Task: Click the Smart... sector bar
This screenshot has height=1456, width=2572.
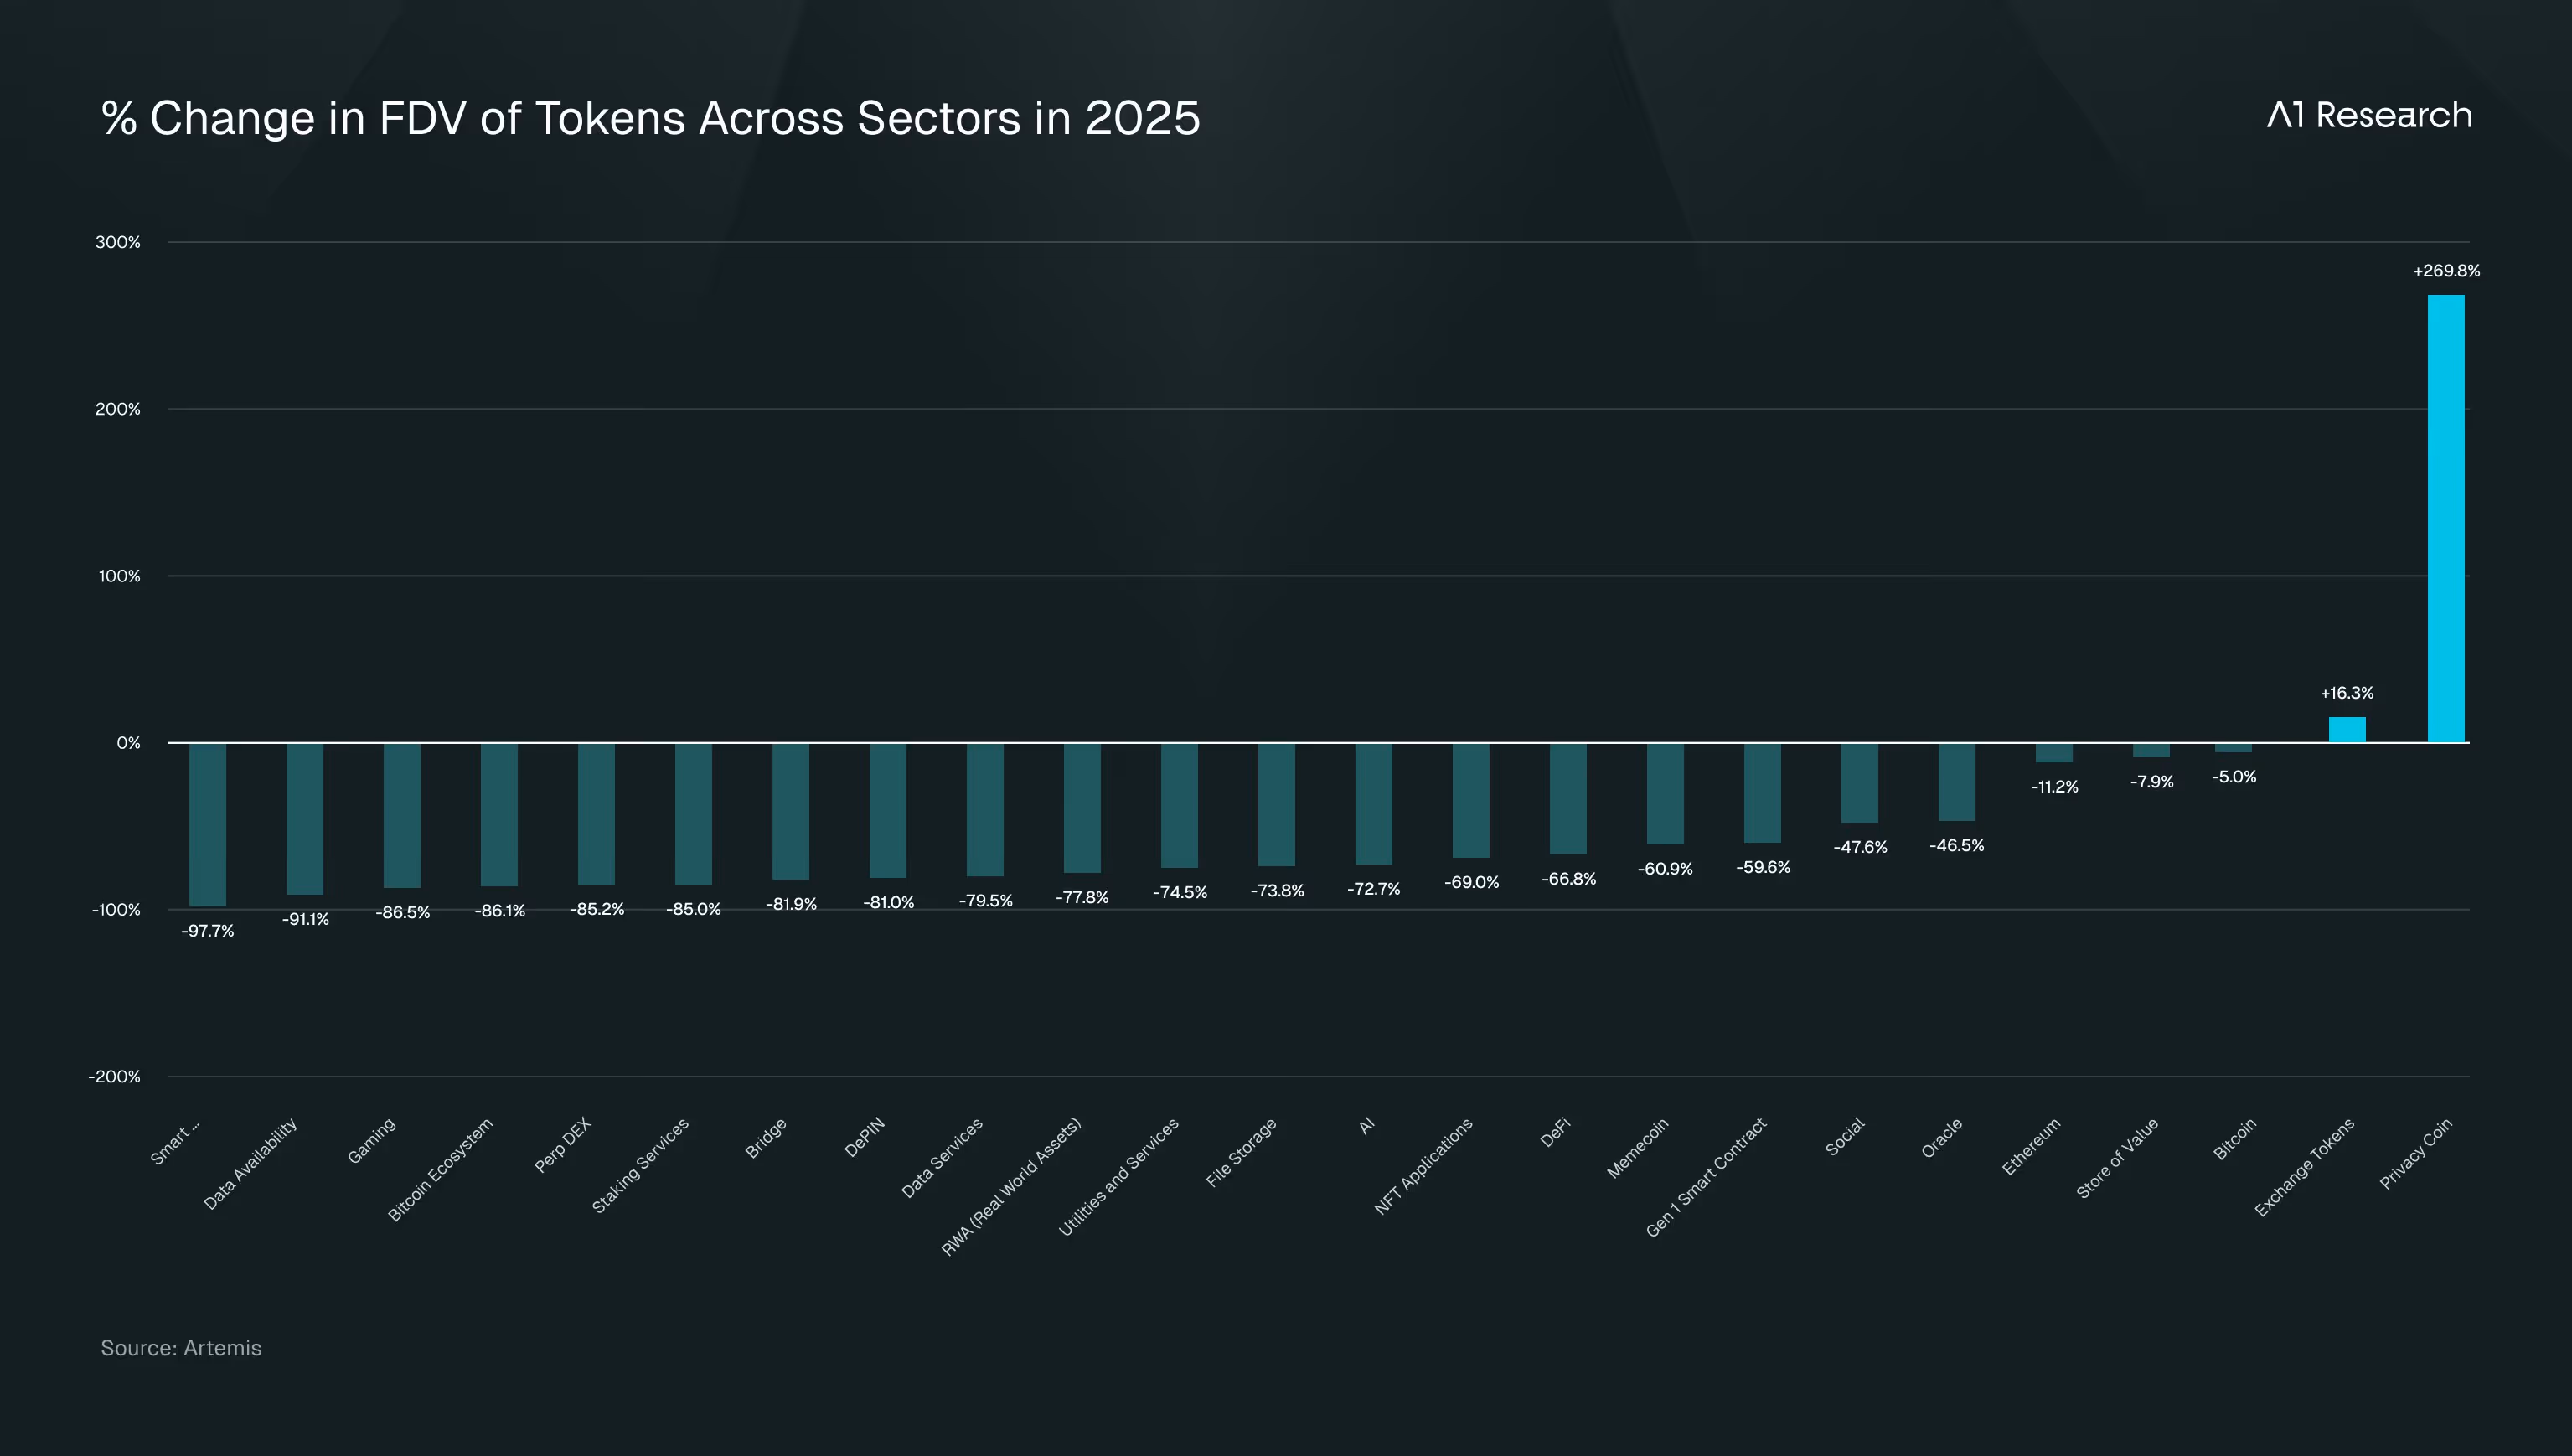Action: click(x=207, y=824)
